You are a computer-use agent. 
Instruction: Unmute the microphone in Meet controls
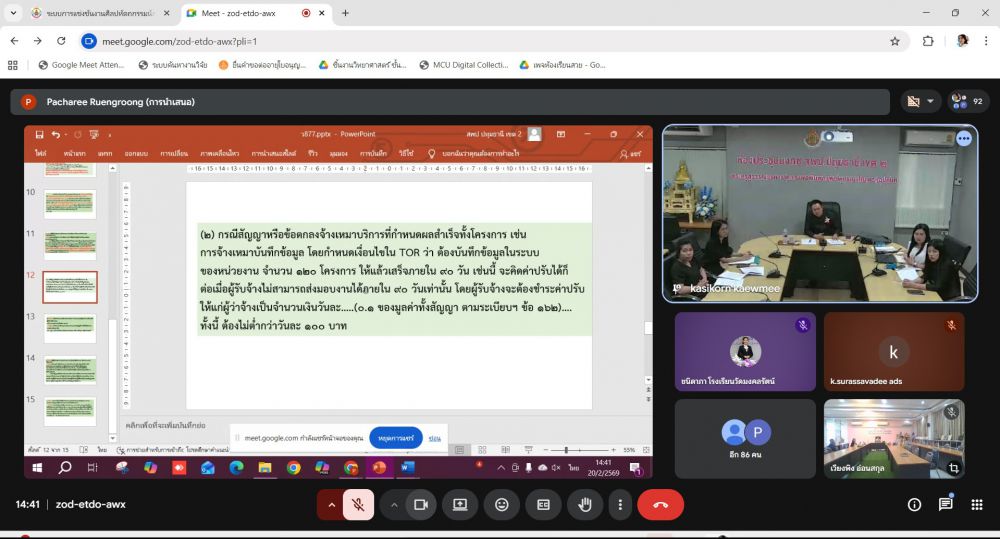click(358, 505)
